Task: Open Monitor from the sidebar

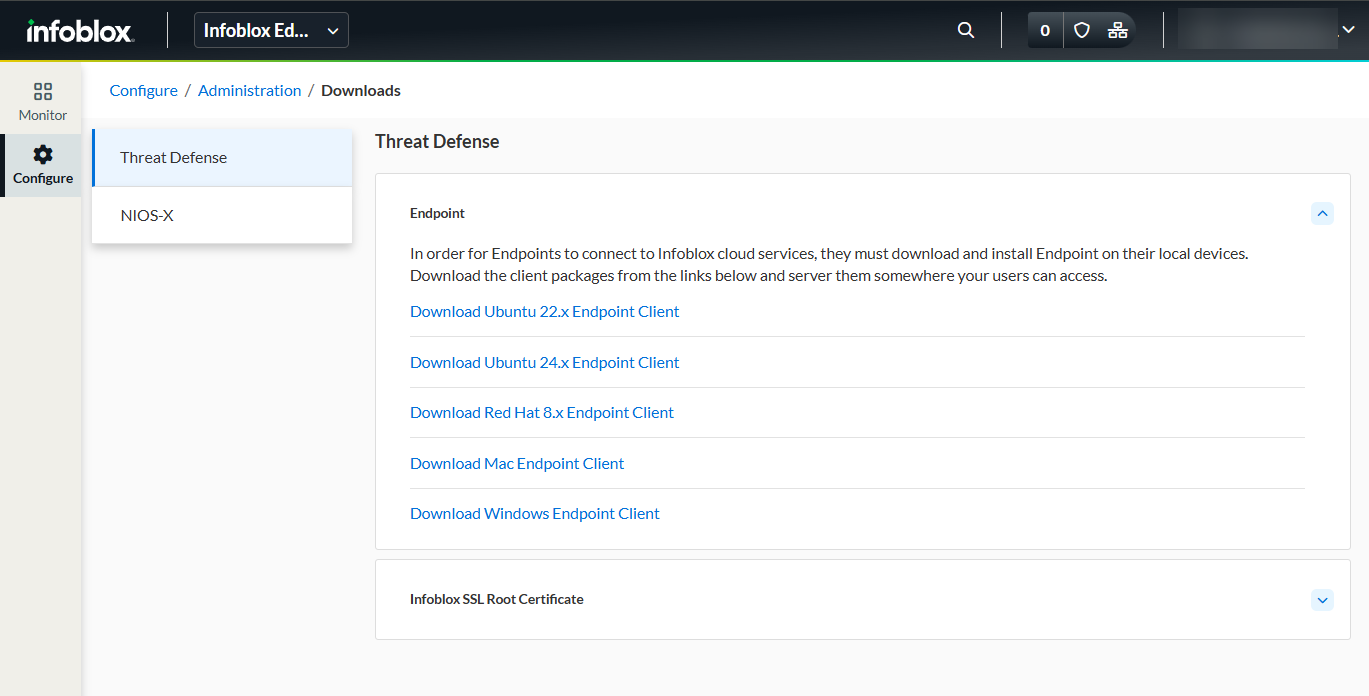Action: tap(43, 102)
